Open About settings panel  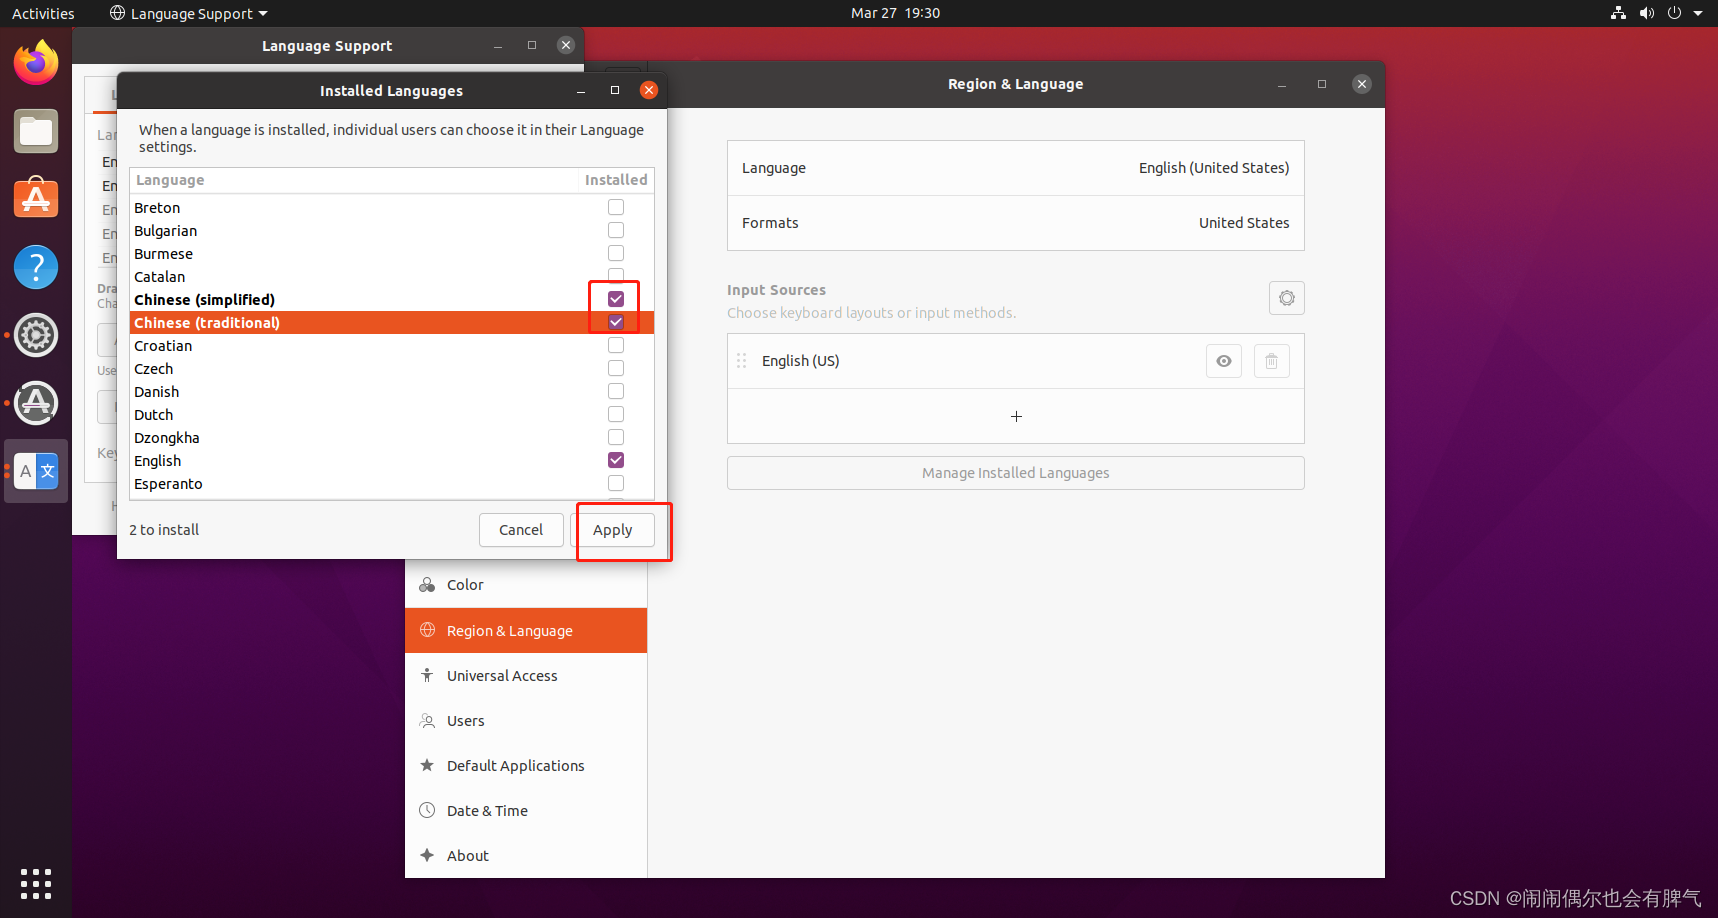pyautogui.click(x=526, y=856)
